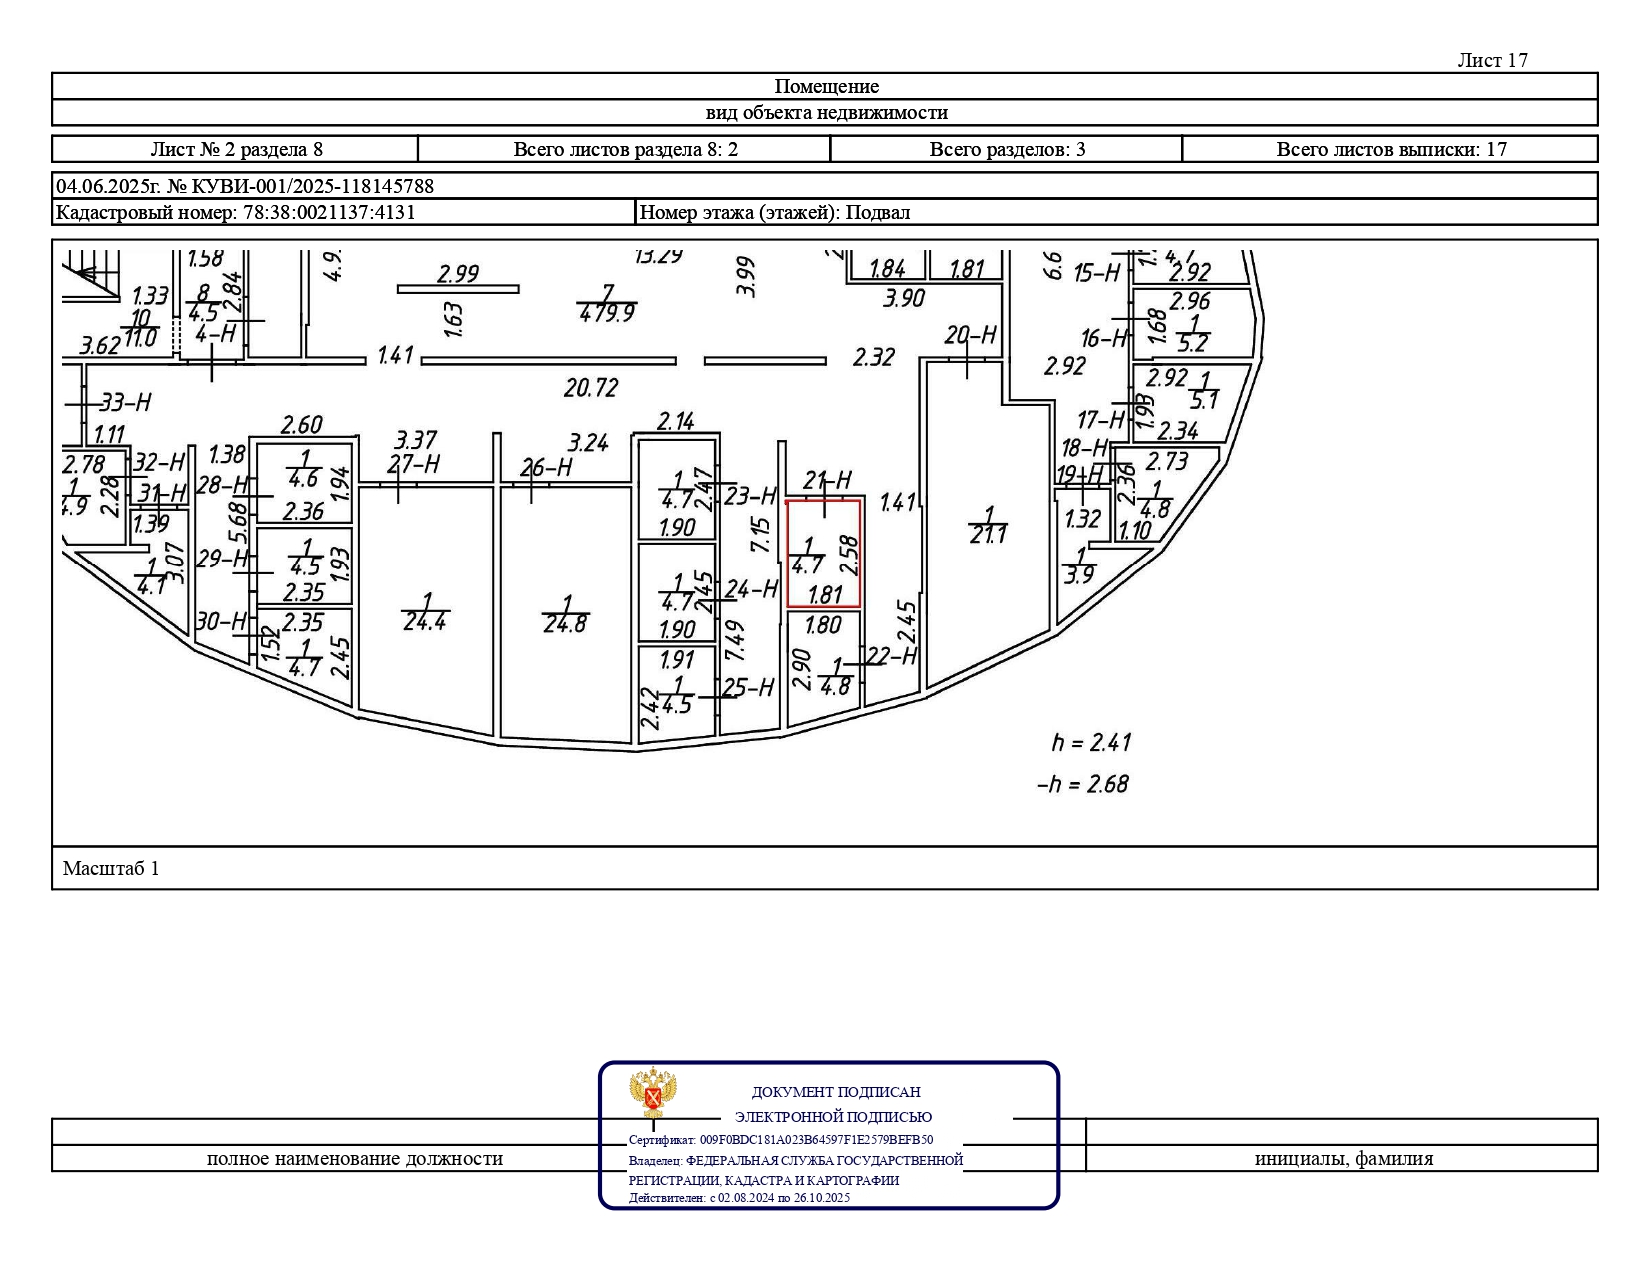The image size is (1650, 1275).
Task: Click the dimension "3.37" above room 27-Н
Action: (x=415, y=440)
